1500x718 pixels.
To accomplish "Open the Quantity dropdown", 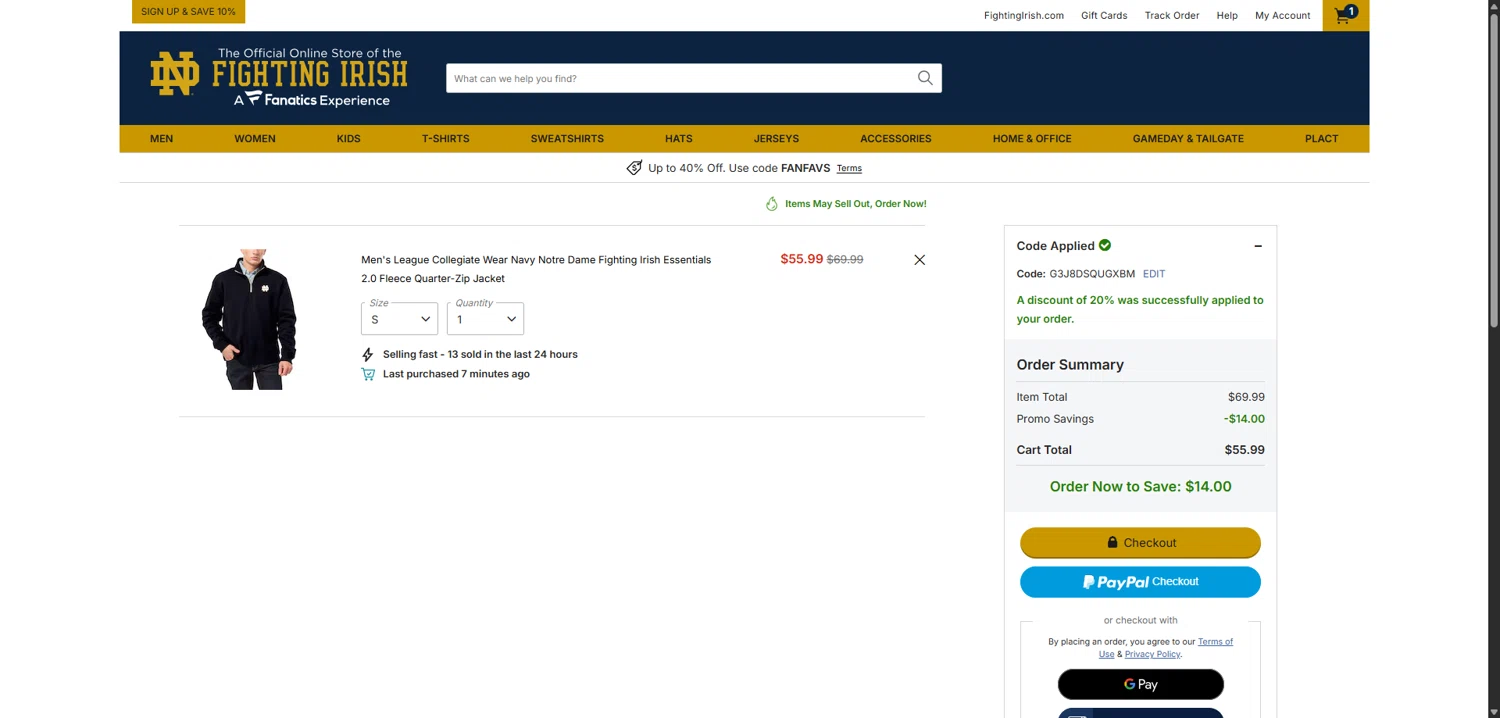I will point(486,318).
